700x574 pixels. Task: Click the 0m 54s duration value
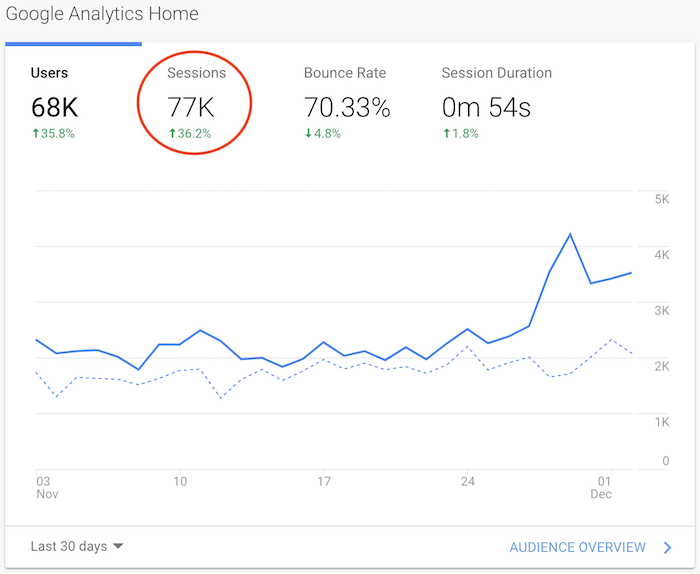pyautogui.click(x=486, y=108)
